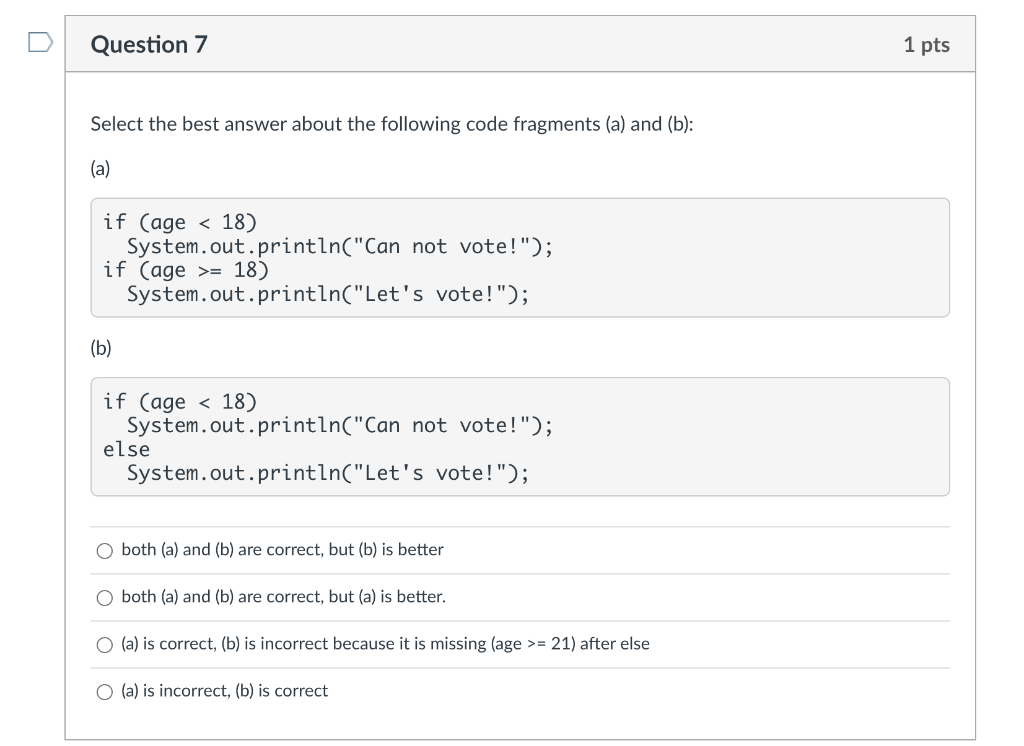
Task: Click the Question 7 heading
Action: coord(149,44)
